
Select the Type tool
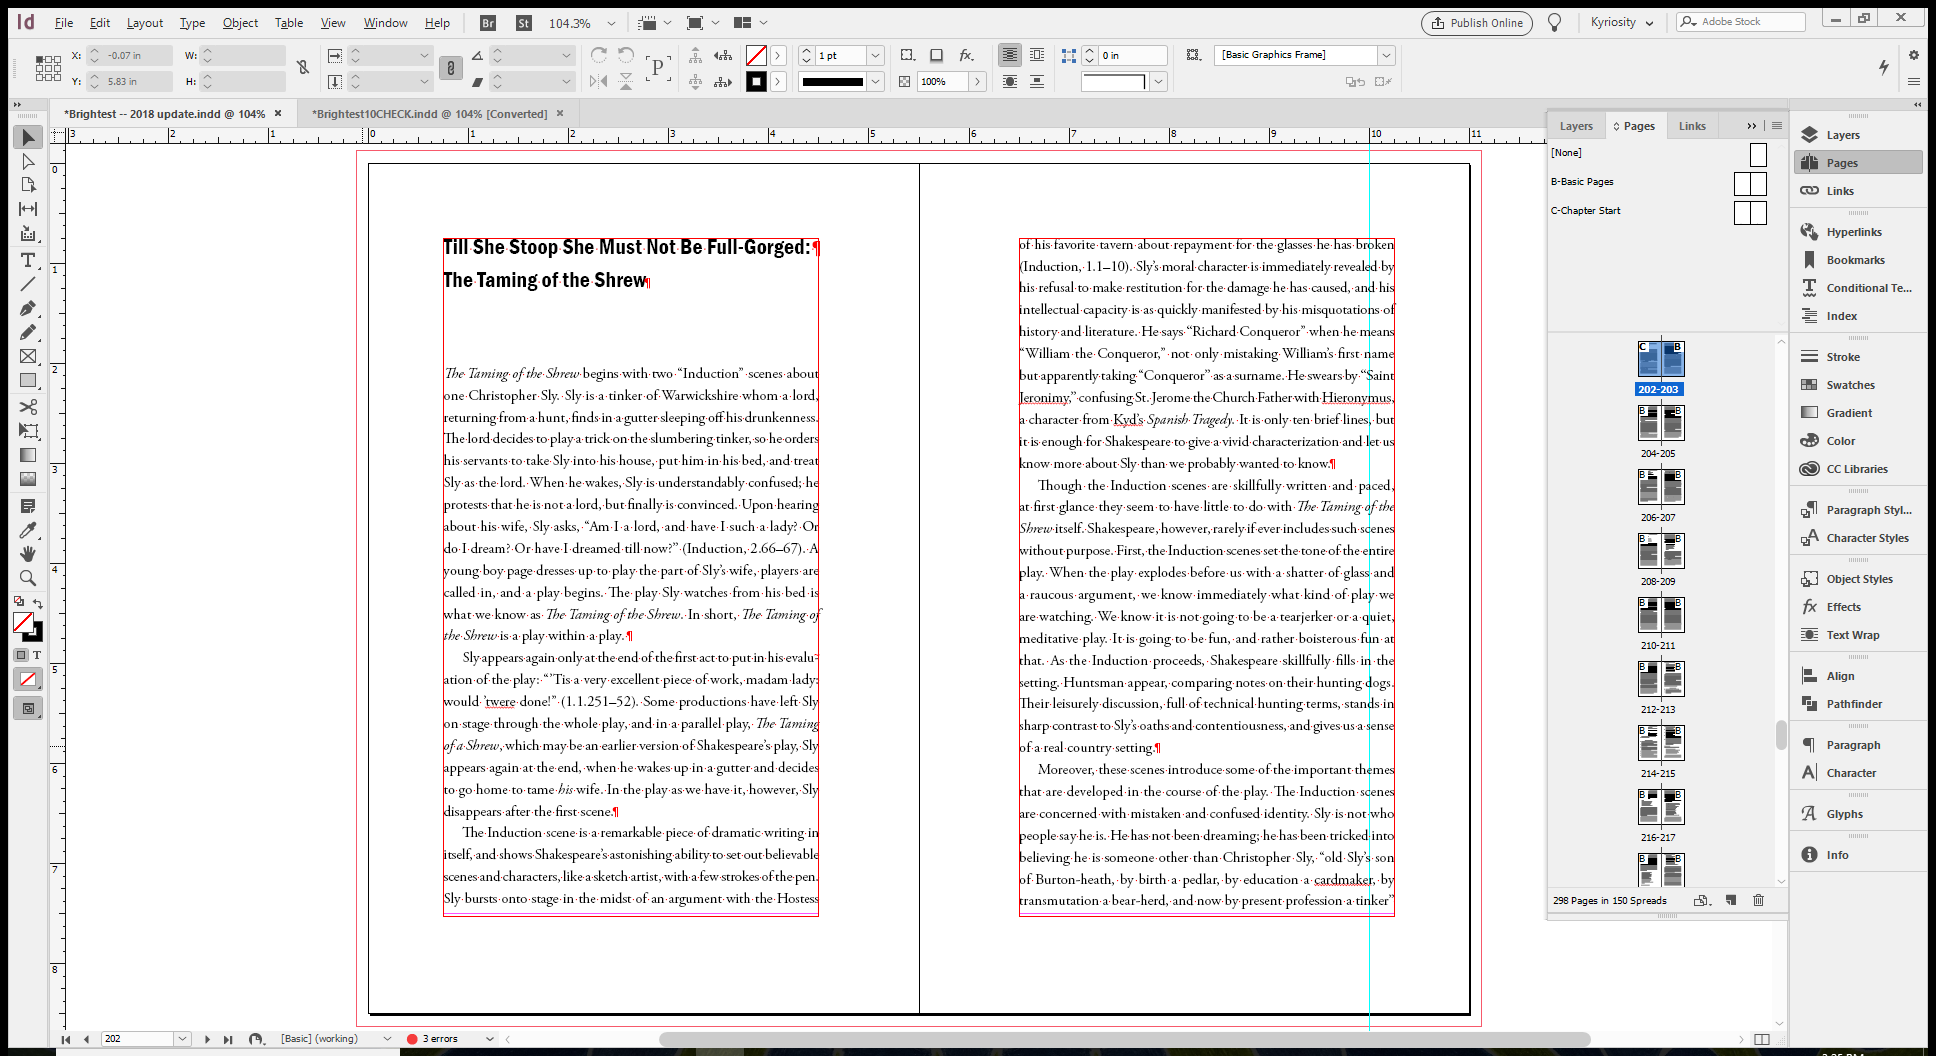(x=28, y=260)
